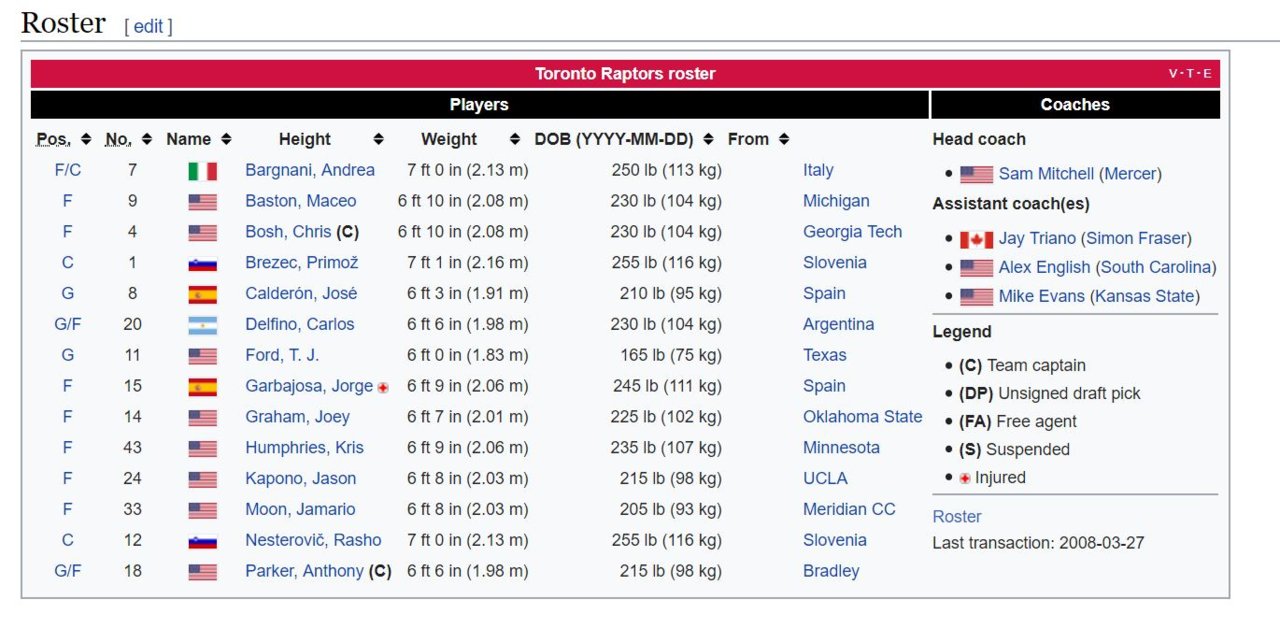Click the V view-template link
Image resolution: width=1280 pixels, height=628 pixels.
(1173, 73)
